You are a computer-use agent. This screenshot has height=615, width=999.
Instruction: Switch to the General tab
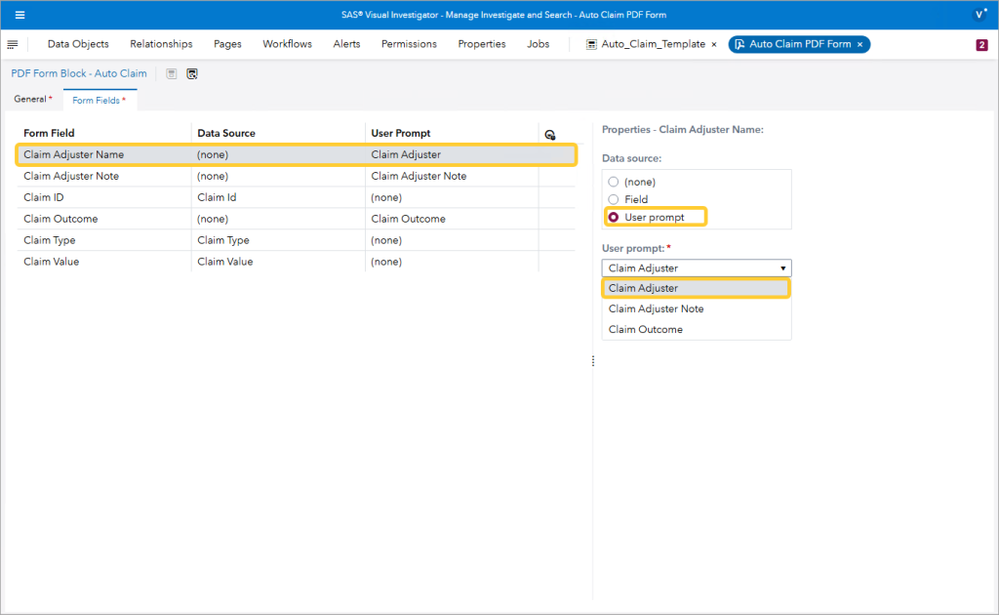(x=31, y=99)
